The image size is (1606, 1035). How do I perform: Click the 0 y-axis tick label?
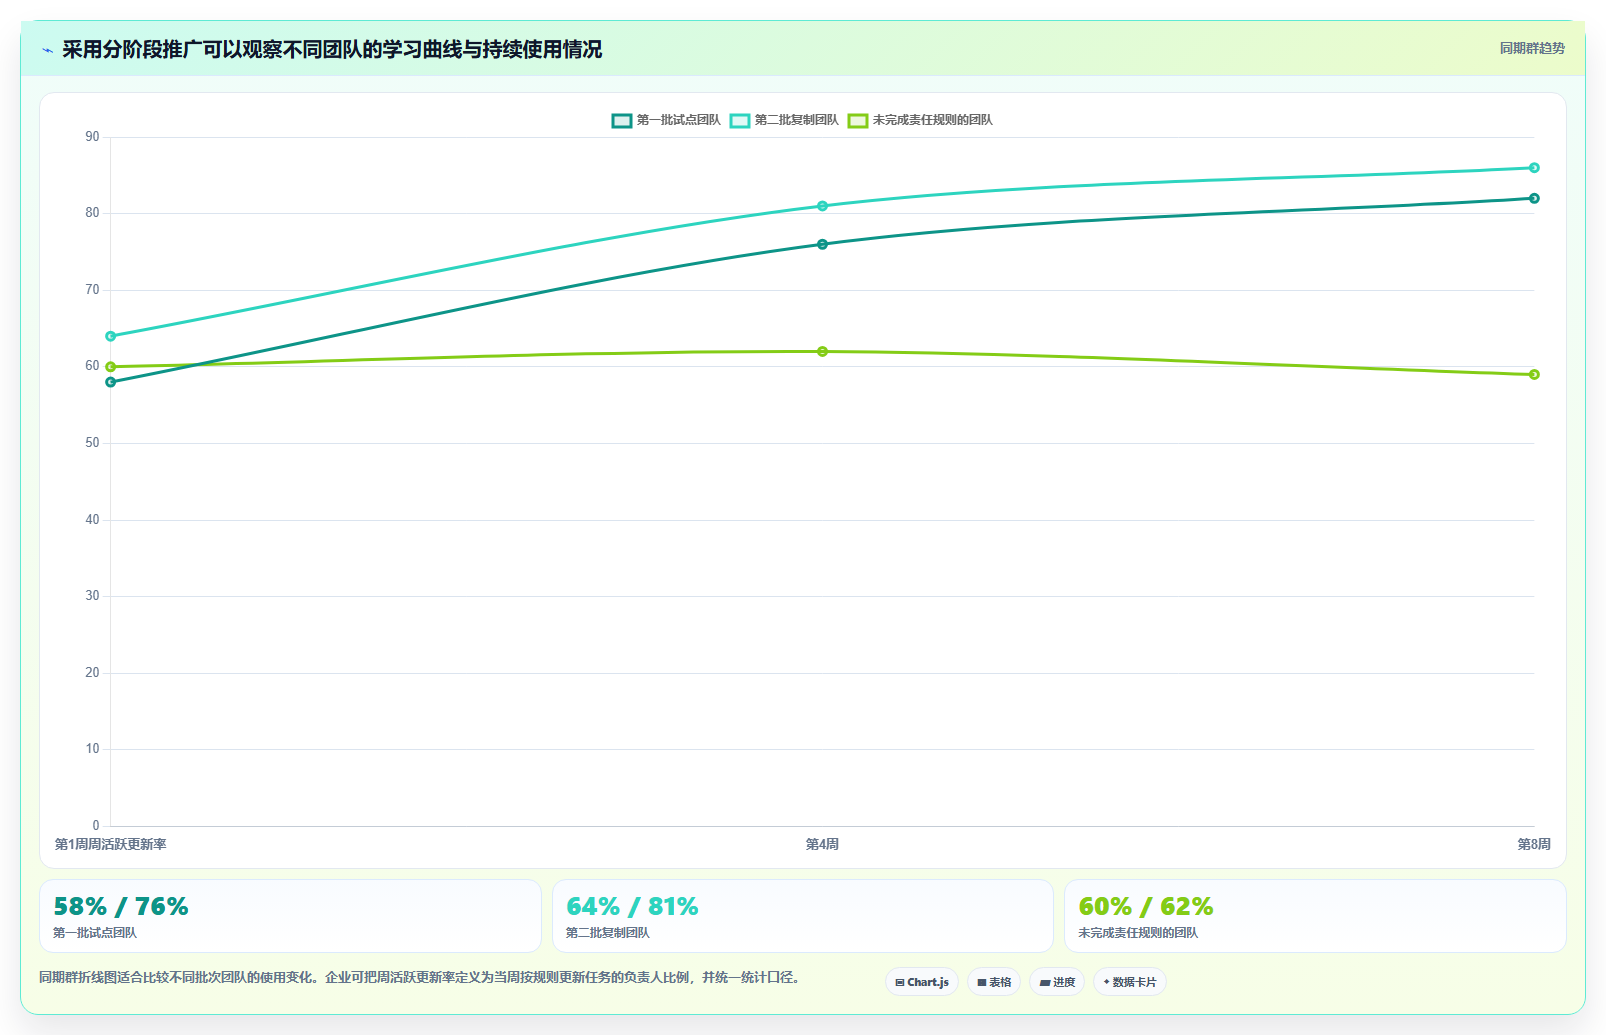click(96, 826)
